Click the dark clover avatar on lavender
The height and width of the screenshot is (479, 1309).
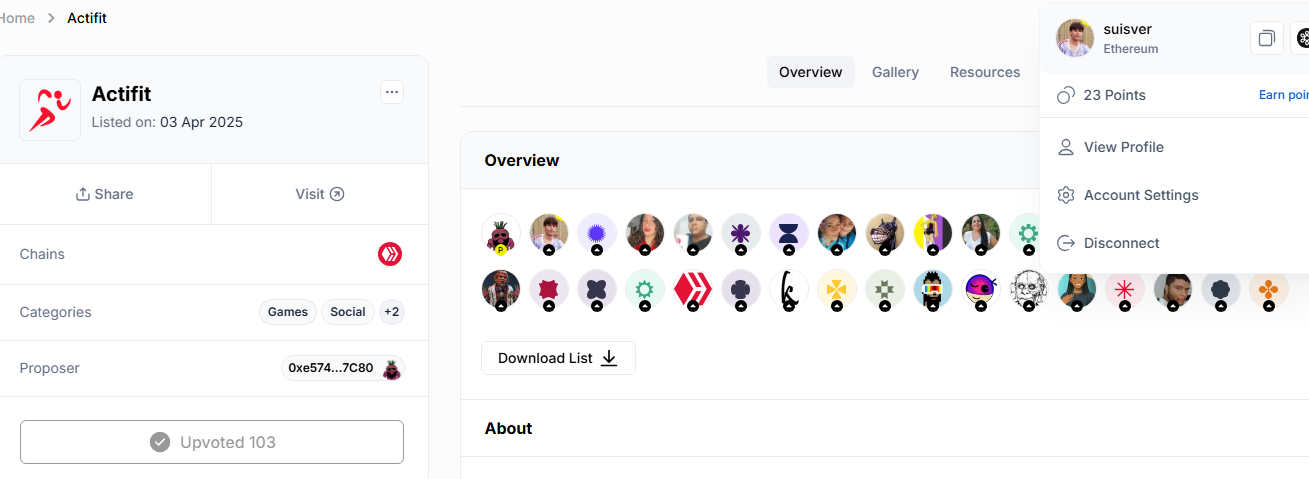pos(741,289)
